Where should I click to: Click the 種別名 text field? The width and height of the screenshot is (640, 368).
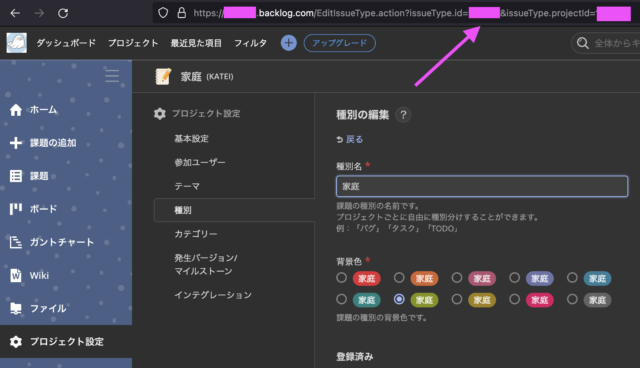(482, 186)
